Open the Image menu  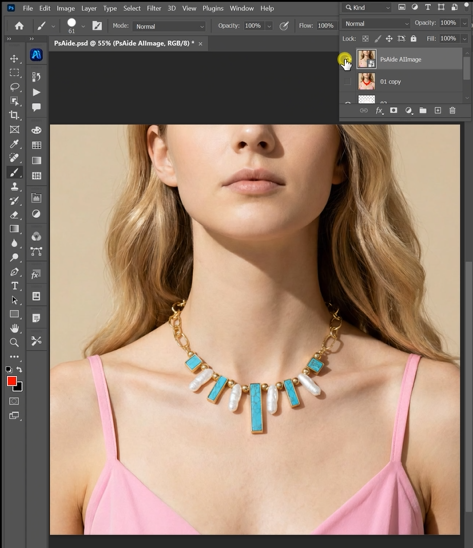65,8
